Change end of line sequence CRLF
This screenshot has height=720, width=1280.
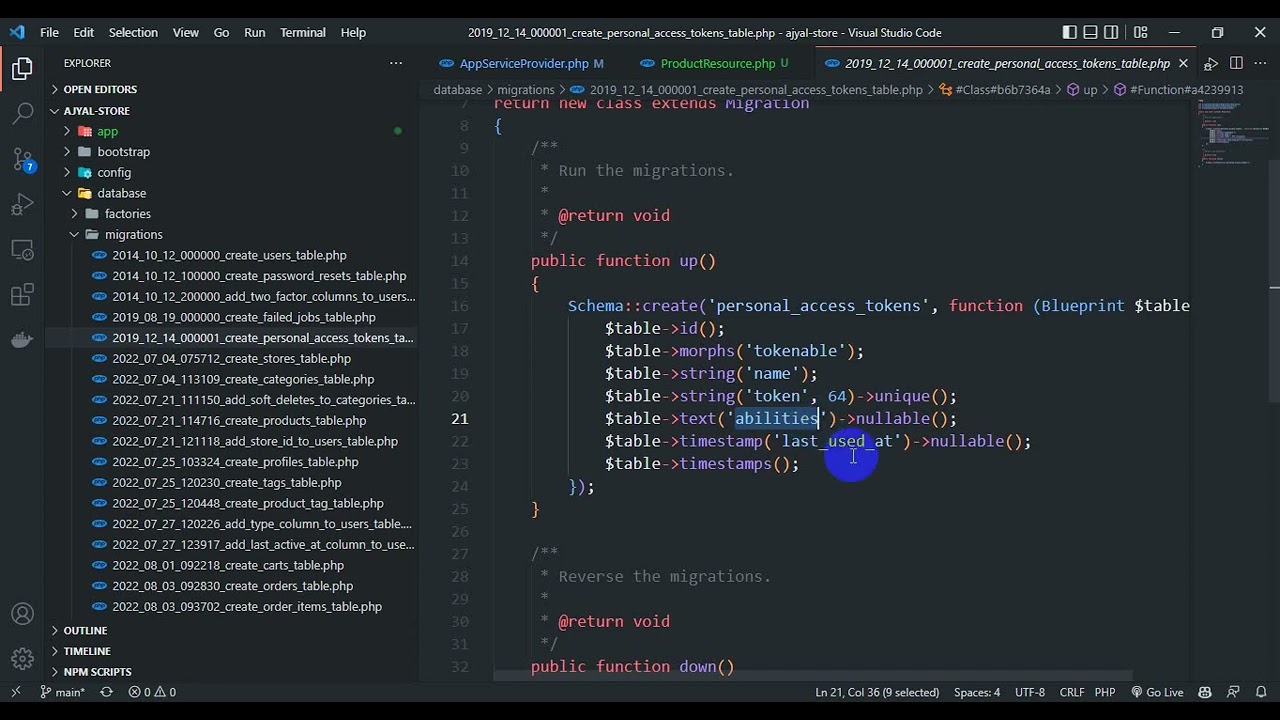1072,692
